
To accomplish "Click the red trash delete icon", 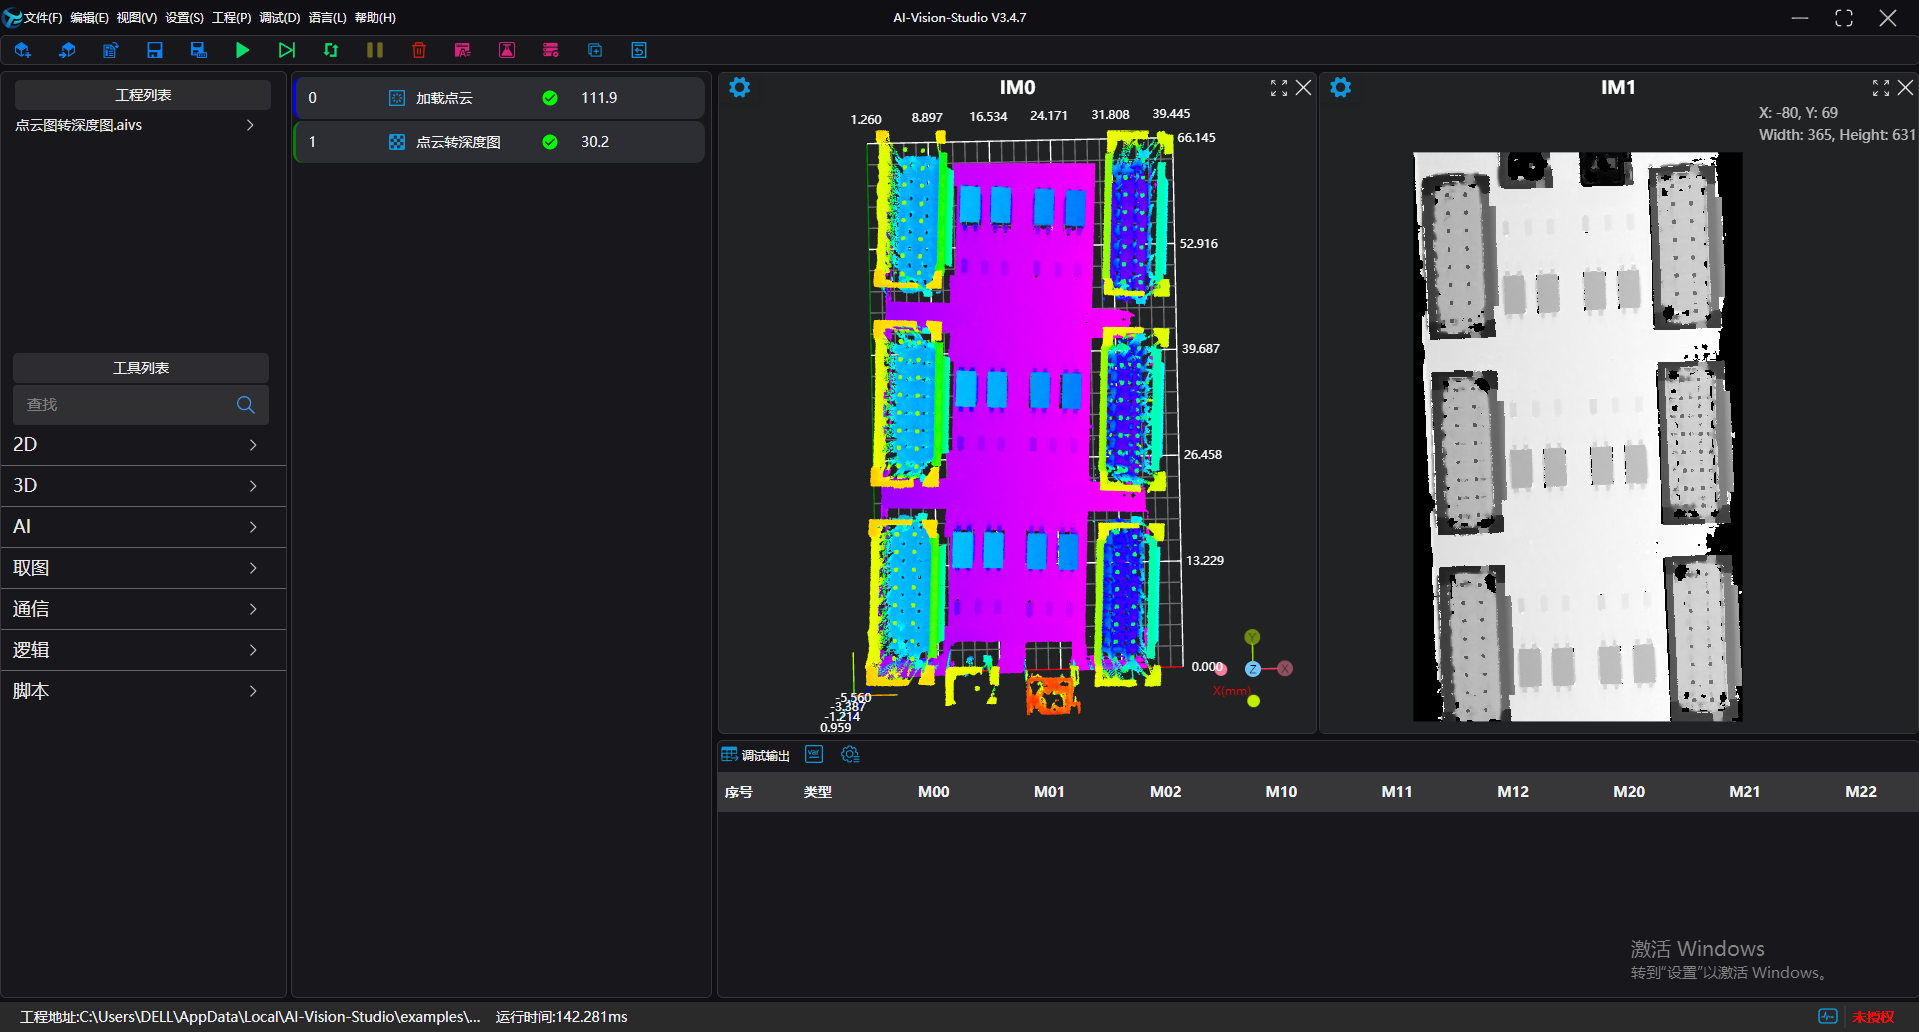I will pyautogui.click(x=419, y=50).
